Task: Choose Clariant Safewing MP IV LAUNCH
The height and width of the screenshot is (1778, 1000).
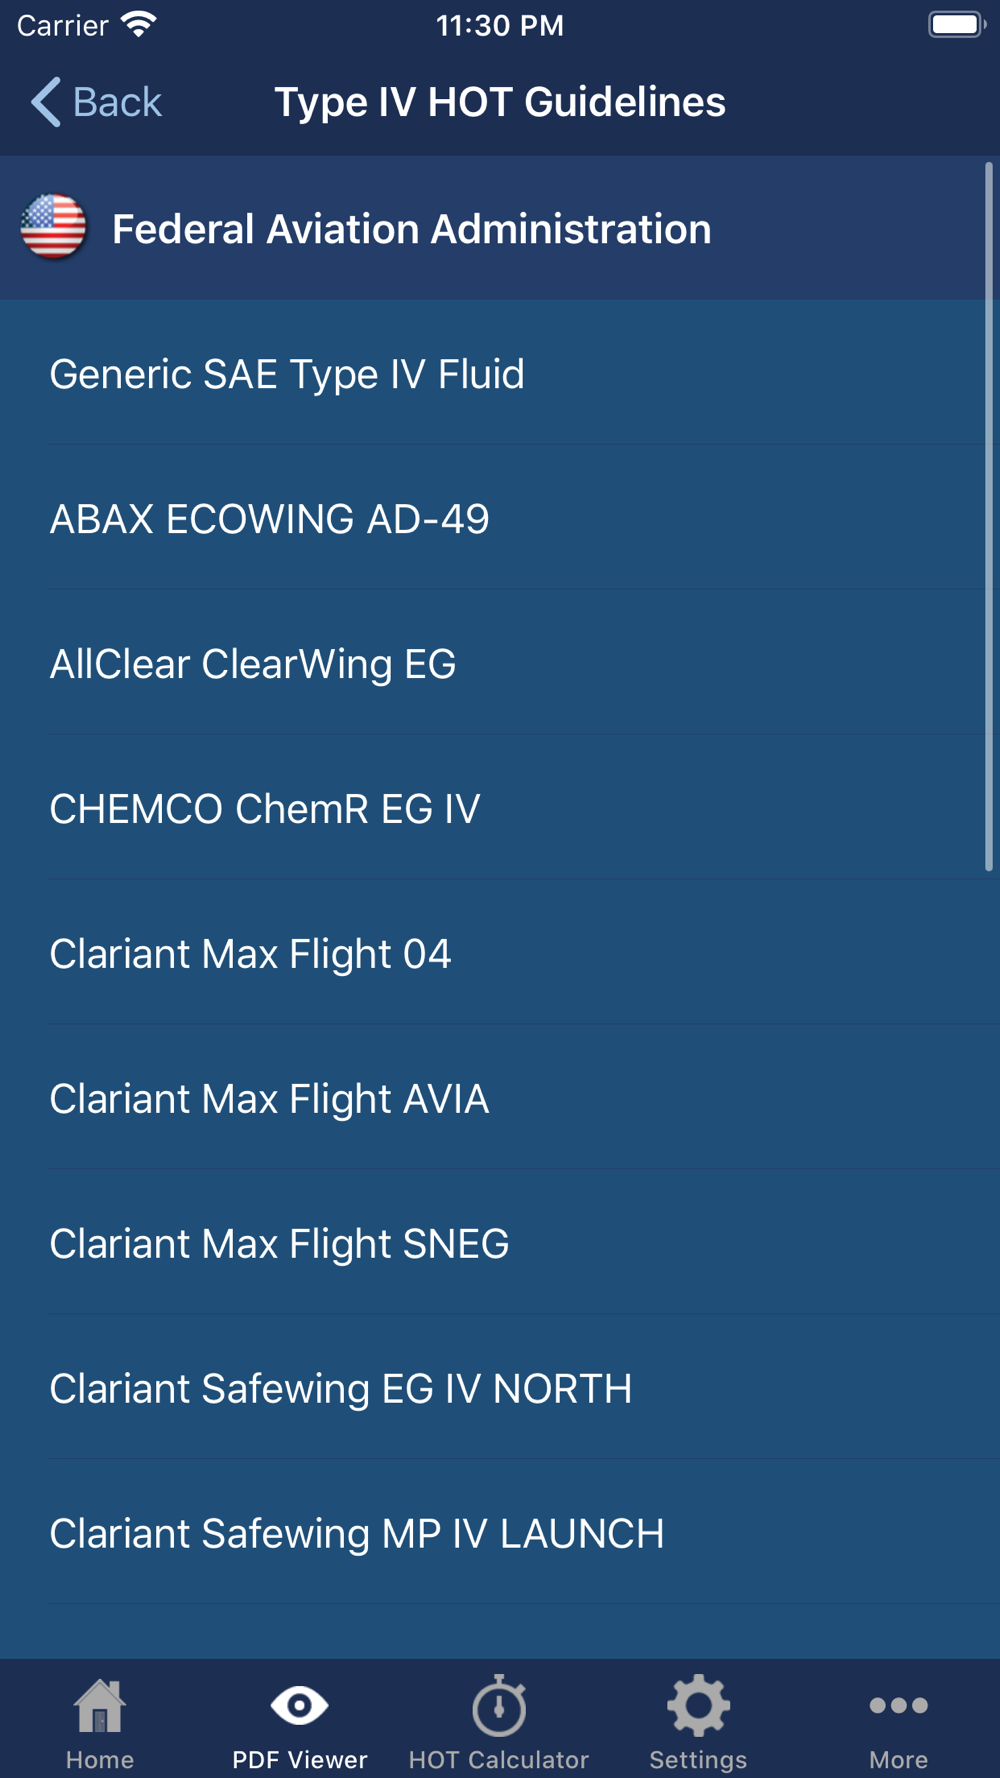Action: (x=357, y=1534)
